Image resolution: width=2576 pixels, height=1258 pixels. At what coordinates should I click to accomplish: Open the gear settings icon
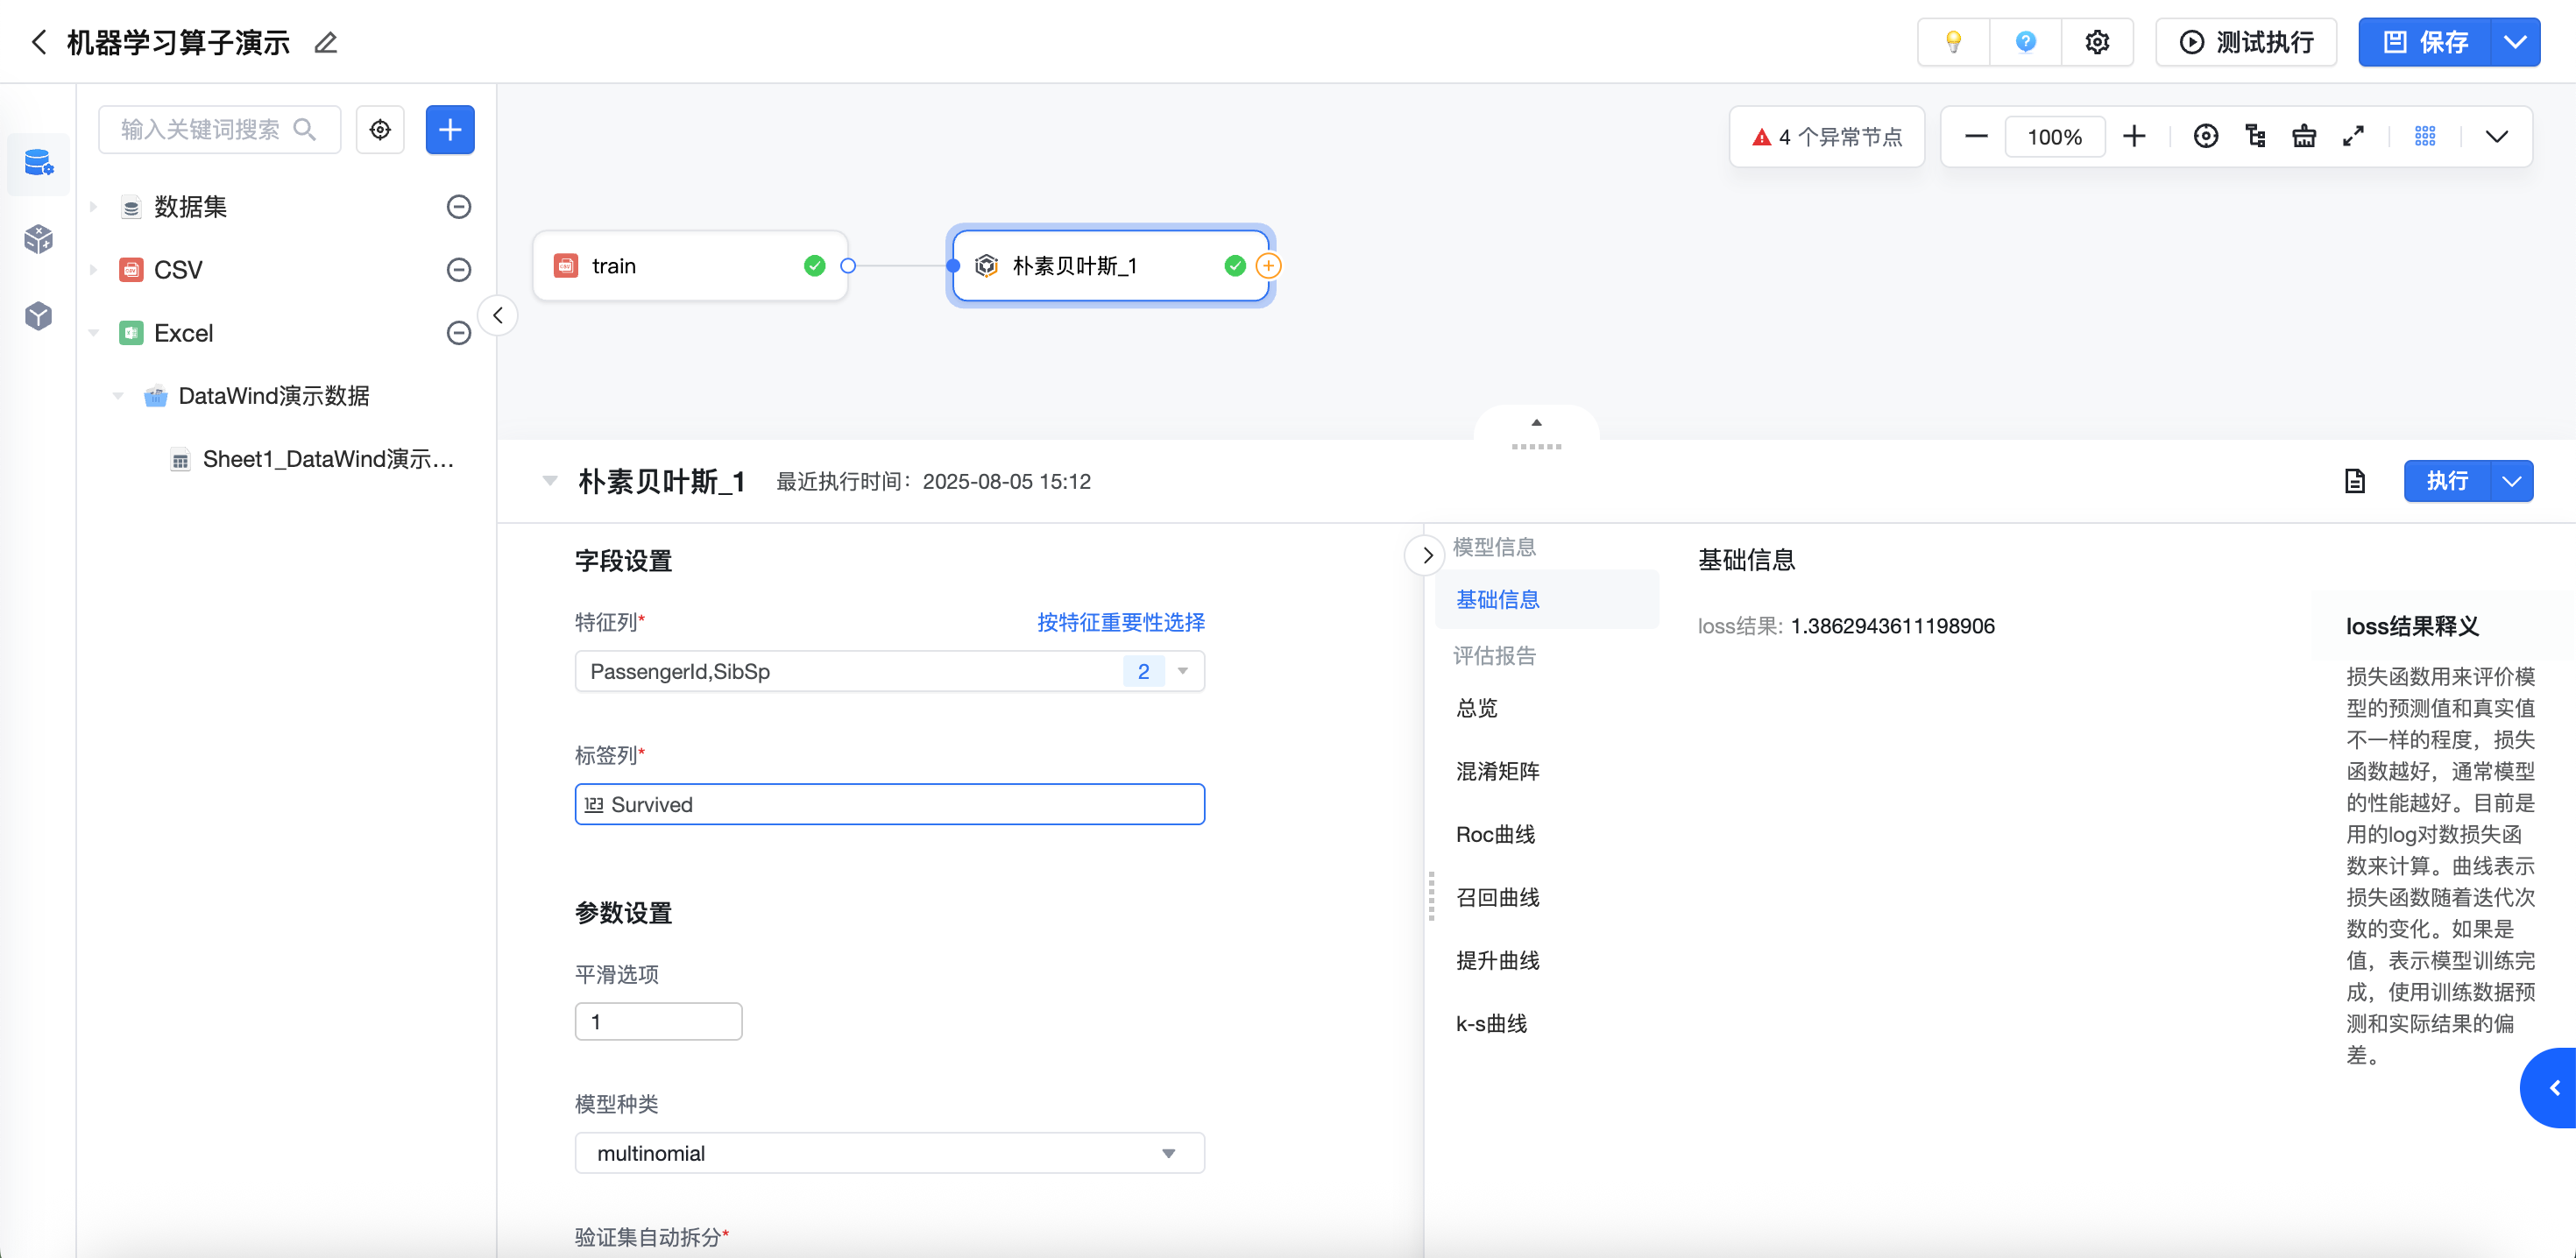pos(2097,42)
